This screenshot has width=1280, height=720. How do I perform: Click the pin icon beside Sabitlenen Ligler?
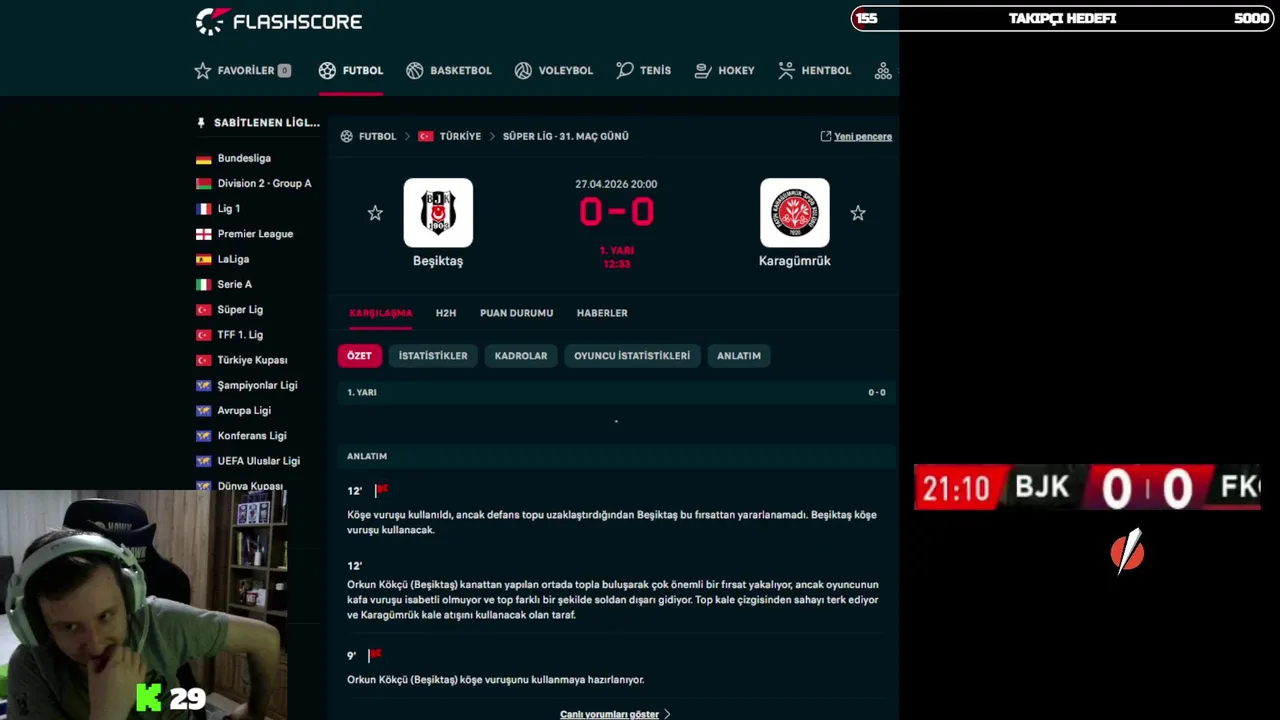(201, 123)
